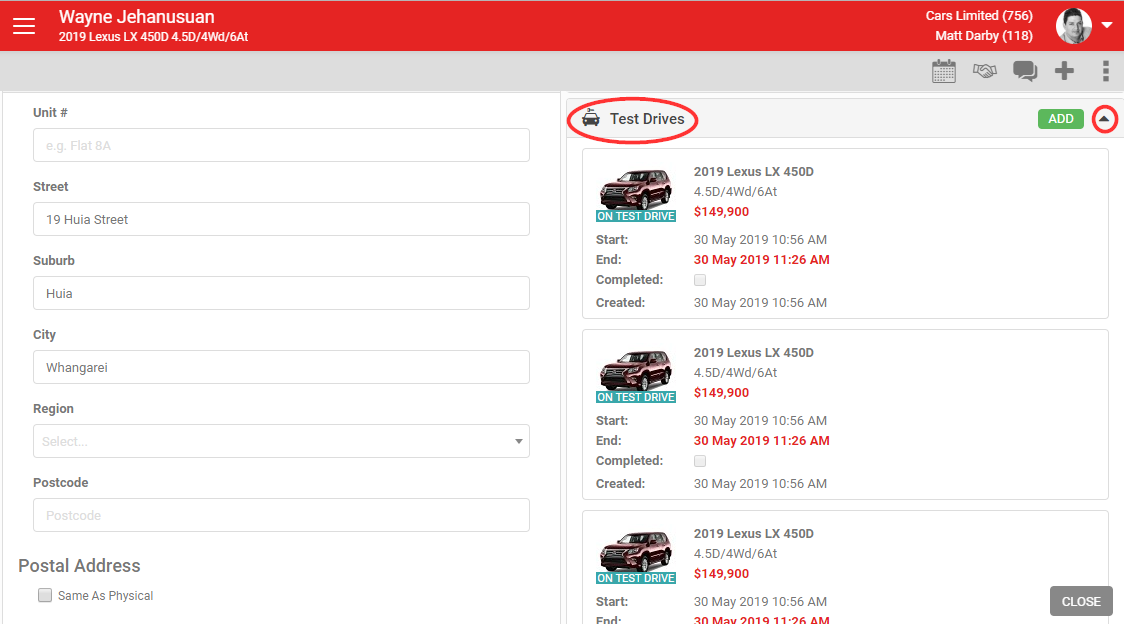Click the Lexus thumbnail in third test drive card

tap(636, 550)
